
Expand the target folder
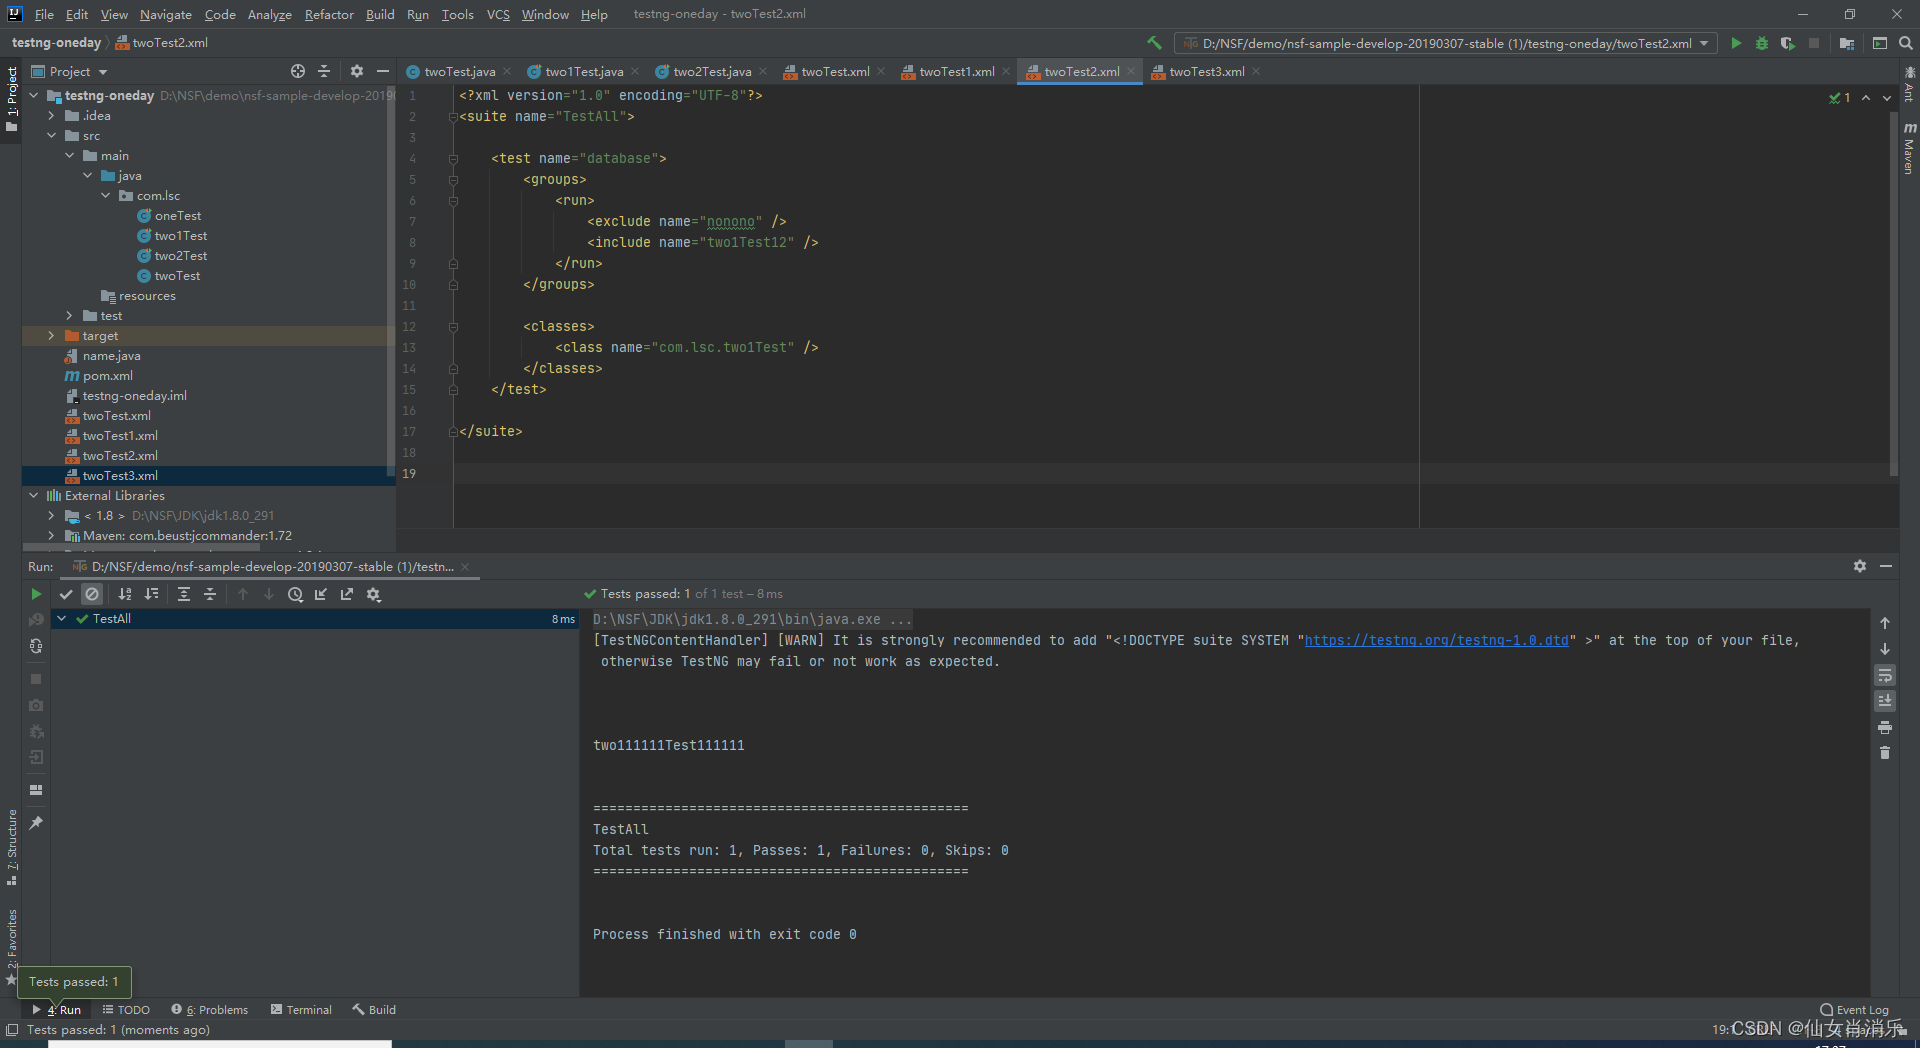(x=52, y=336)
